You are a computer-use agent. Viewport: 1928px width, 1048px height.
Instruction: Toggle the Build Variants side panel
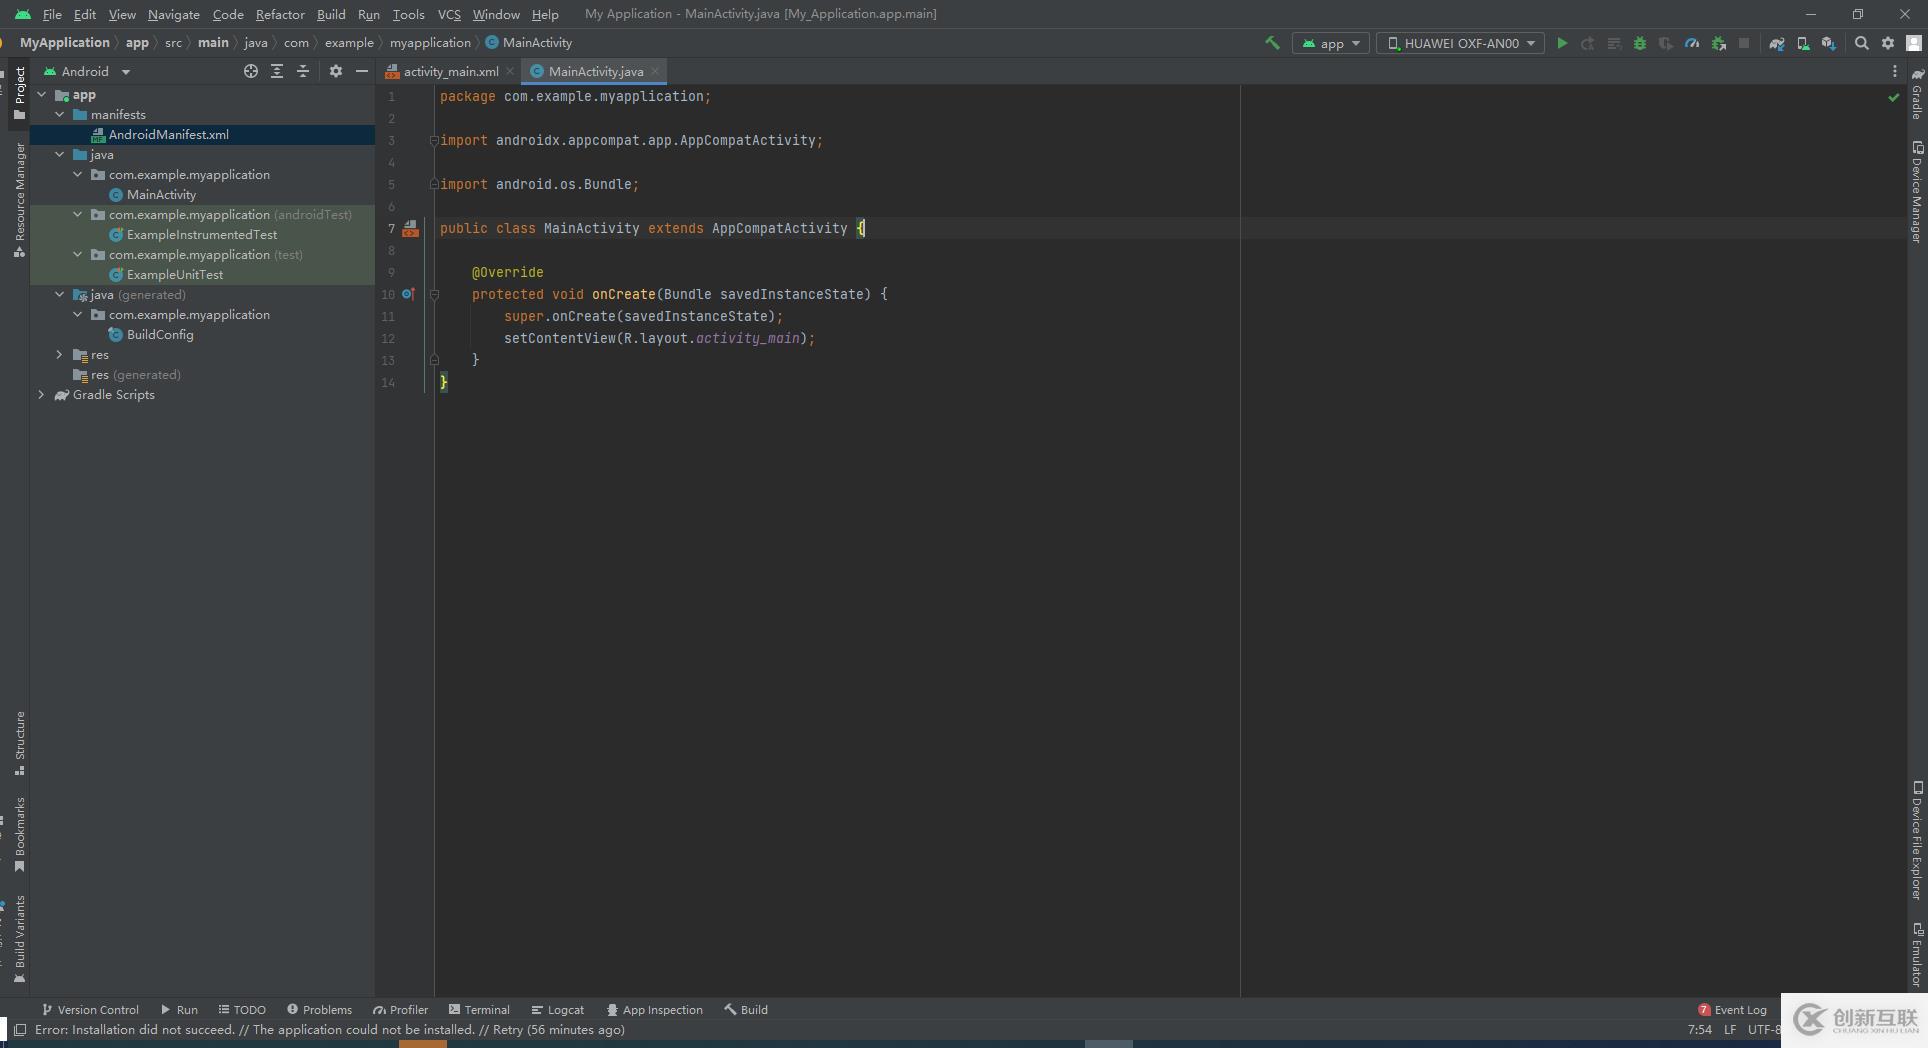[19, 939]
